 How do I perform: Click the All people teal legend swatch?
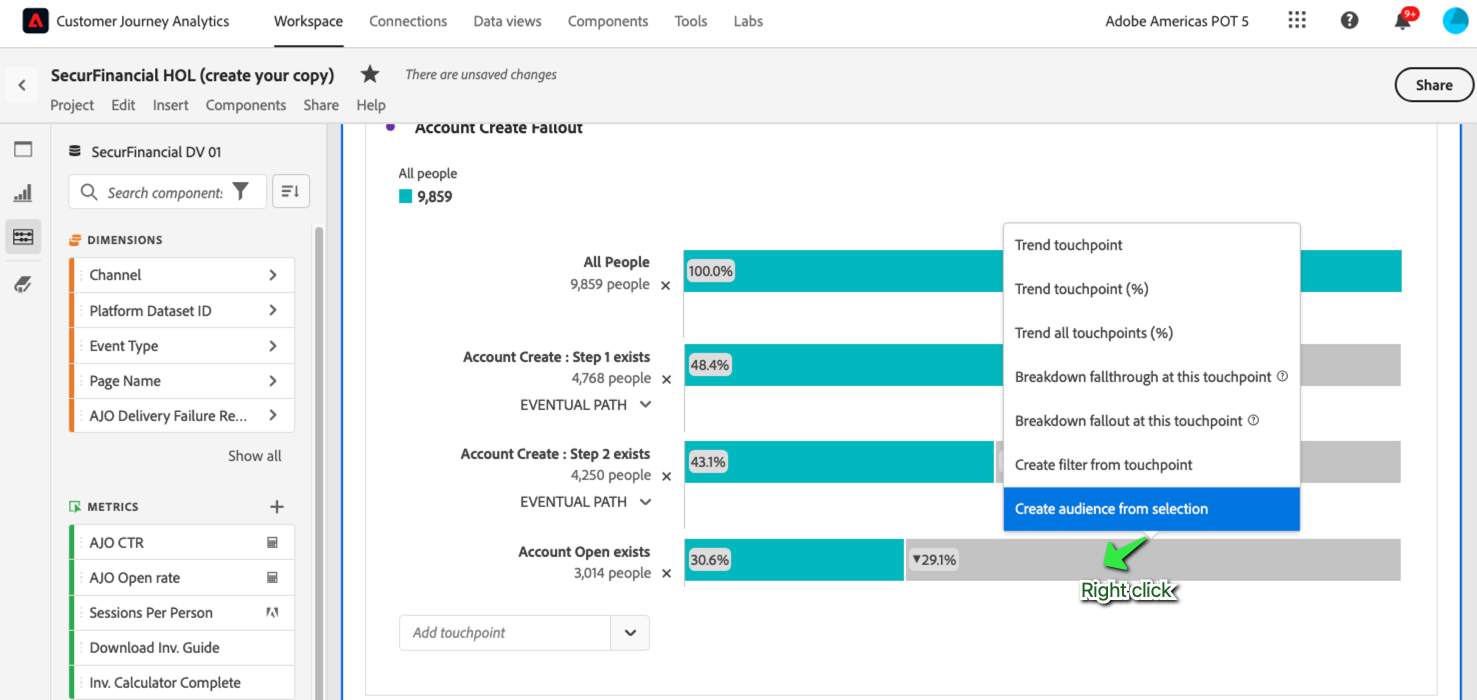[405, 197]
